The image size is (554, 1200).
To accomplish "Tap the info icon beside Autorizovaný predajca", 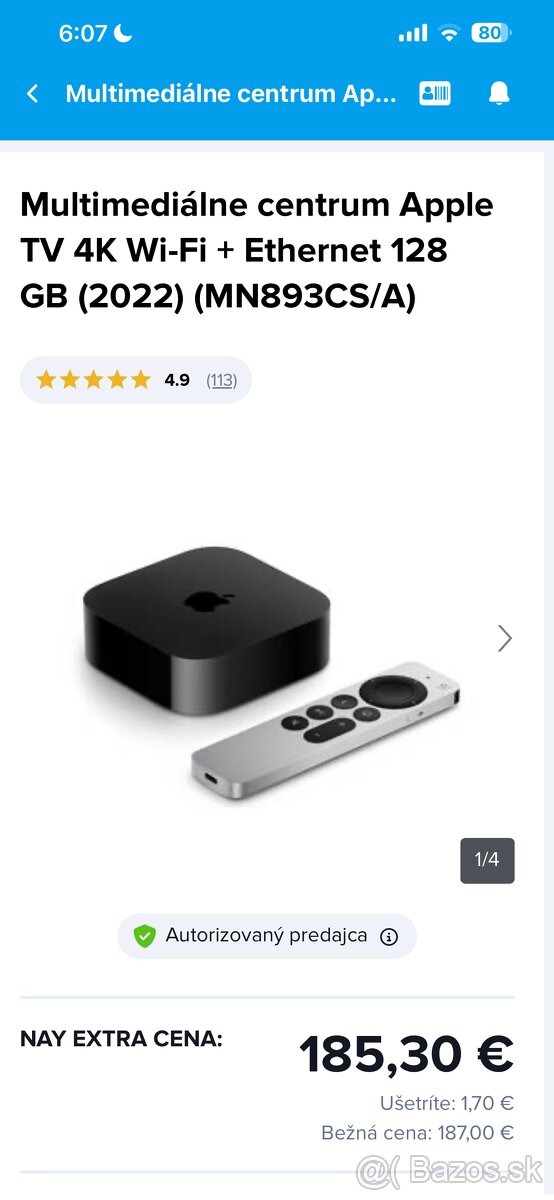I will tap(390, 937).
